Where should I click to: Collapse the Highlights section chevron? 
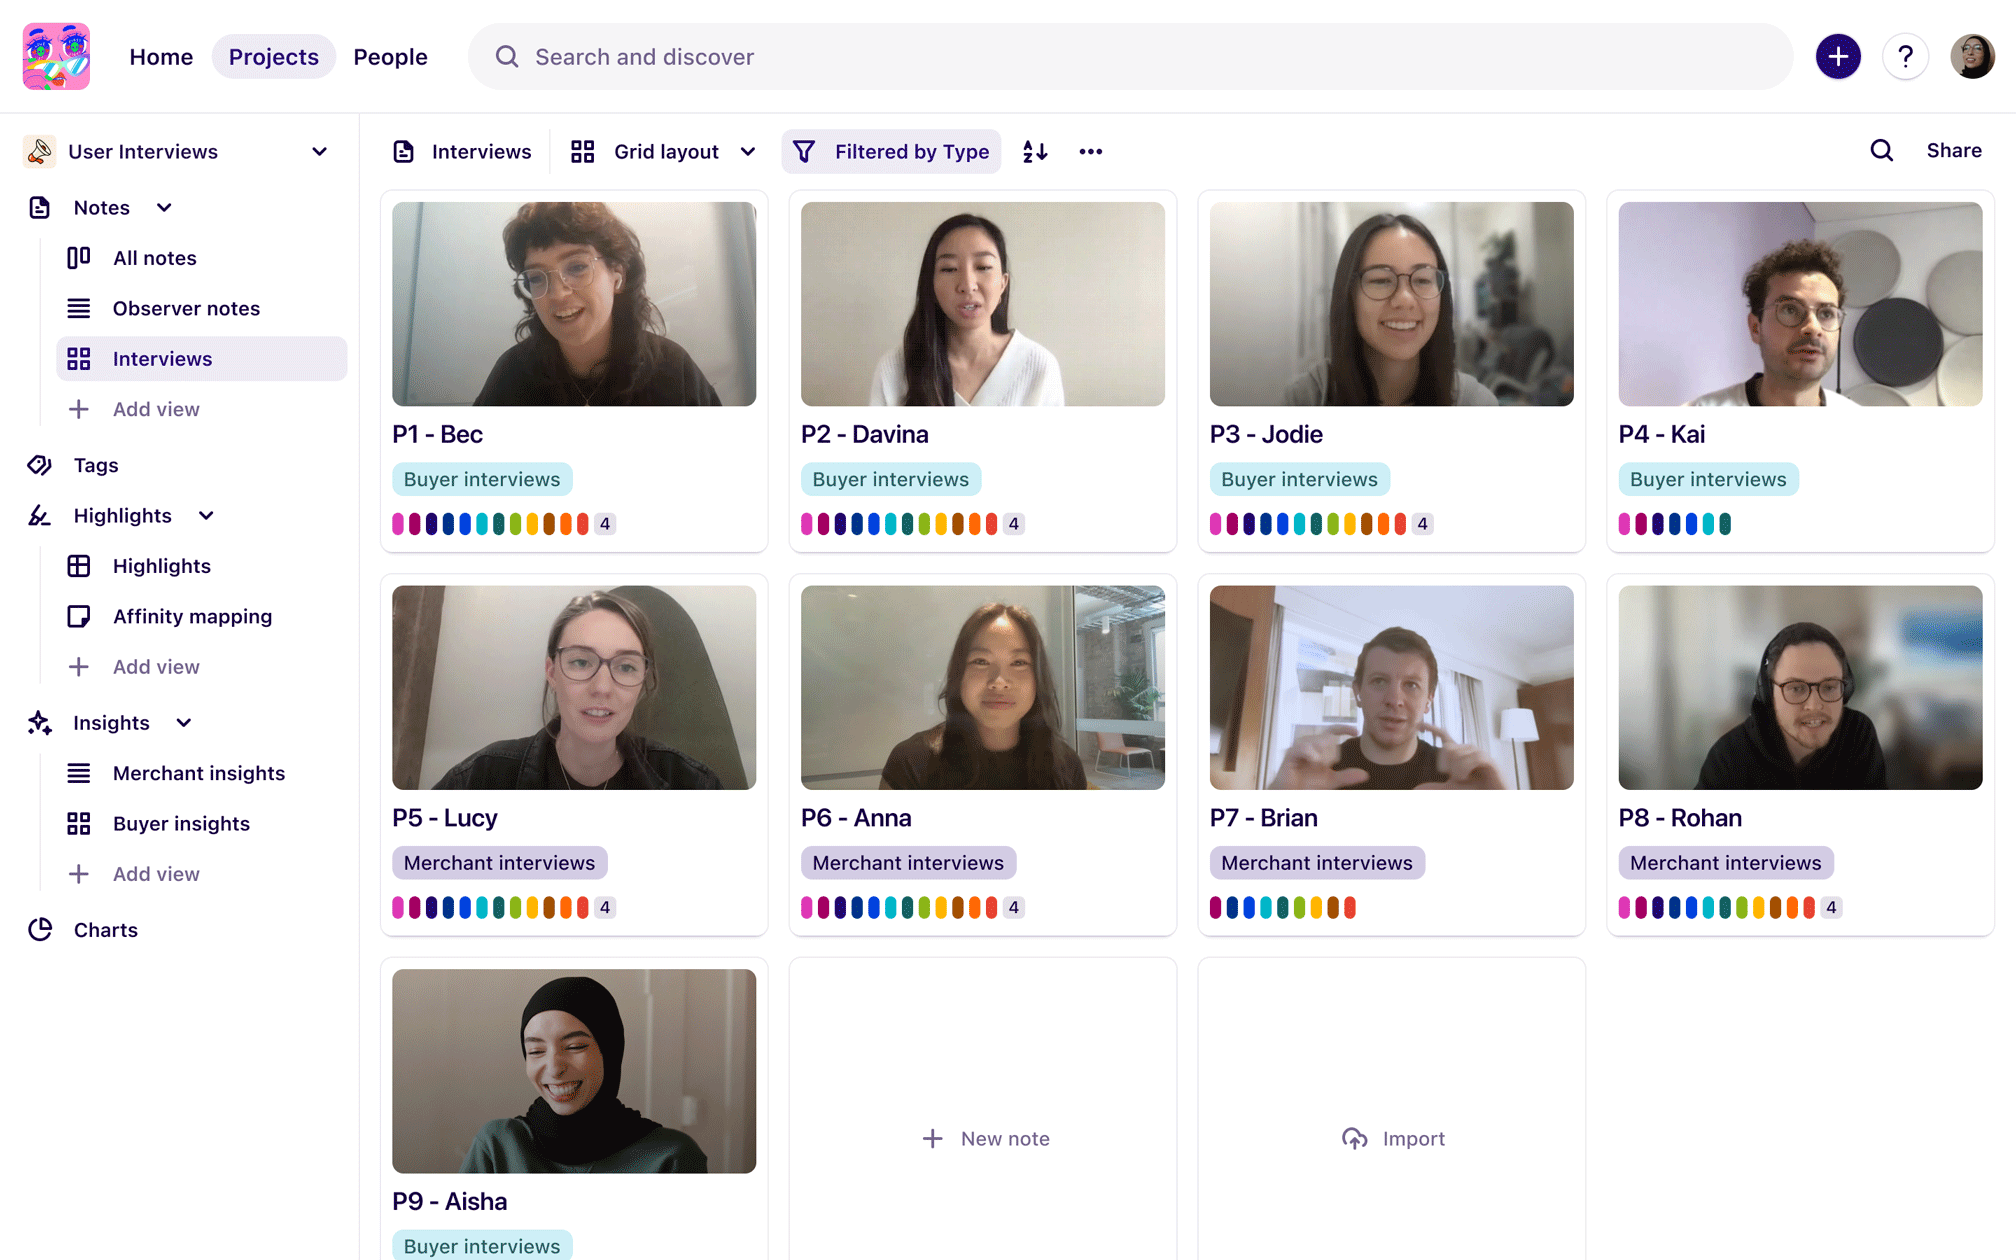pyautogui.click(x=206, y=516)
